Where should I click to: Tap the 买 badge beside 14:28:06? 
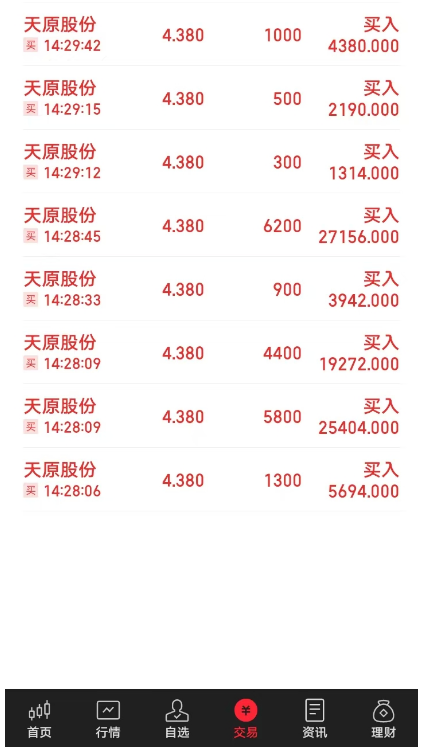(x=31, y=490)
